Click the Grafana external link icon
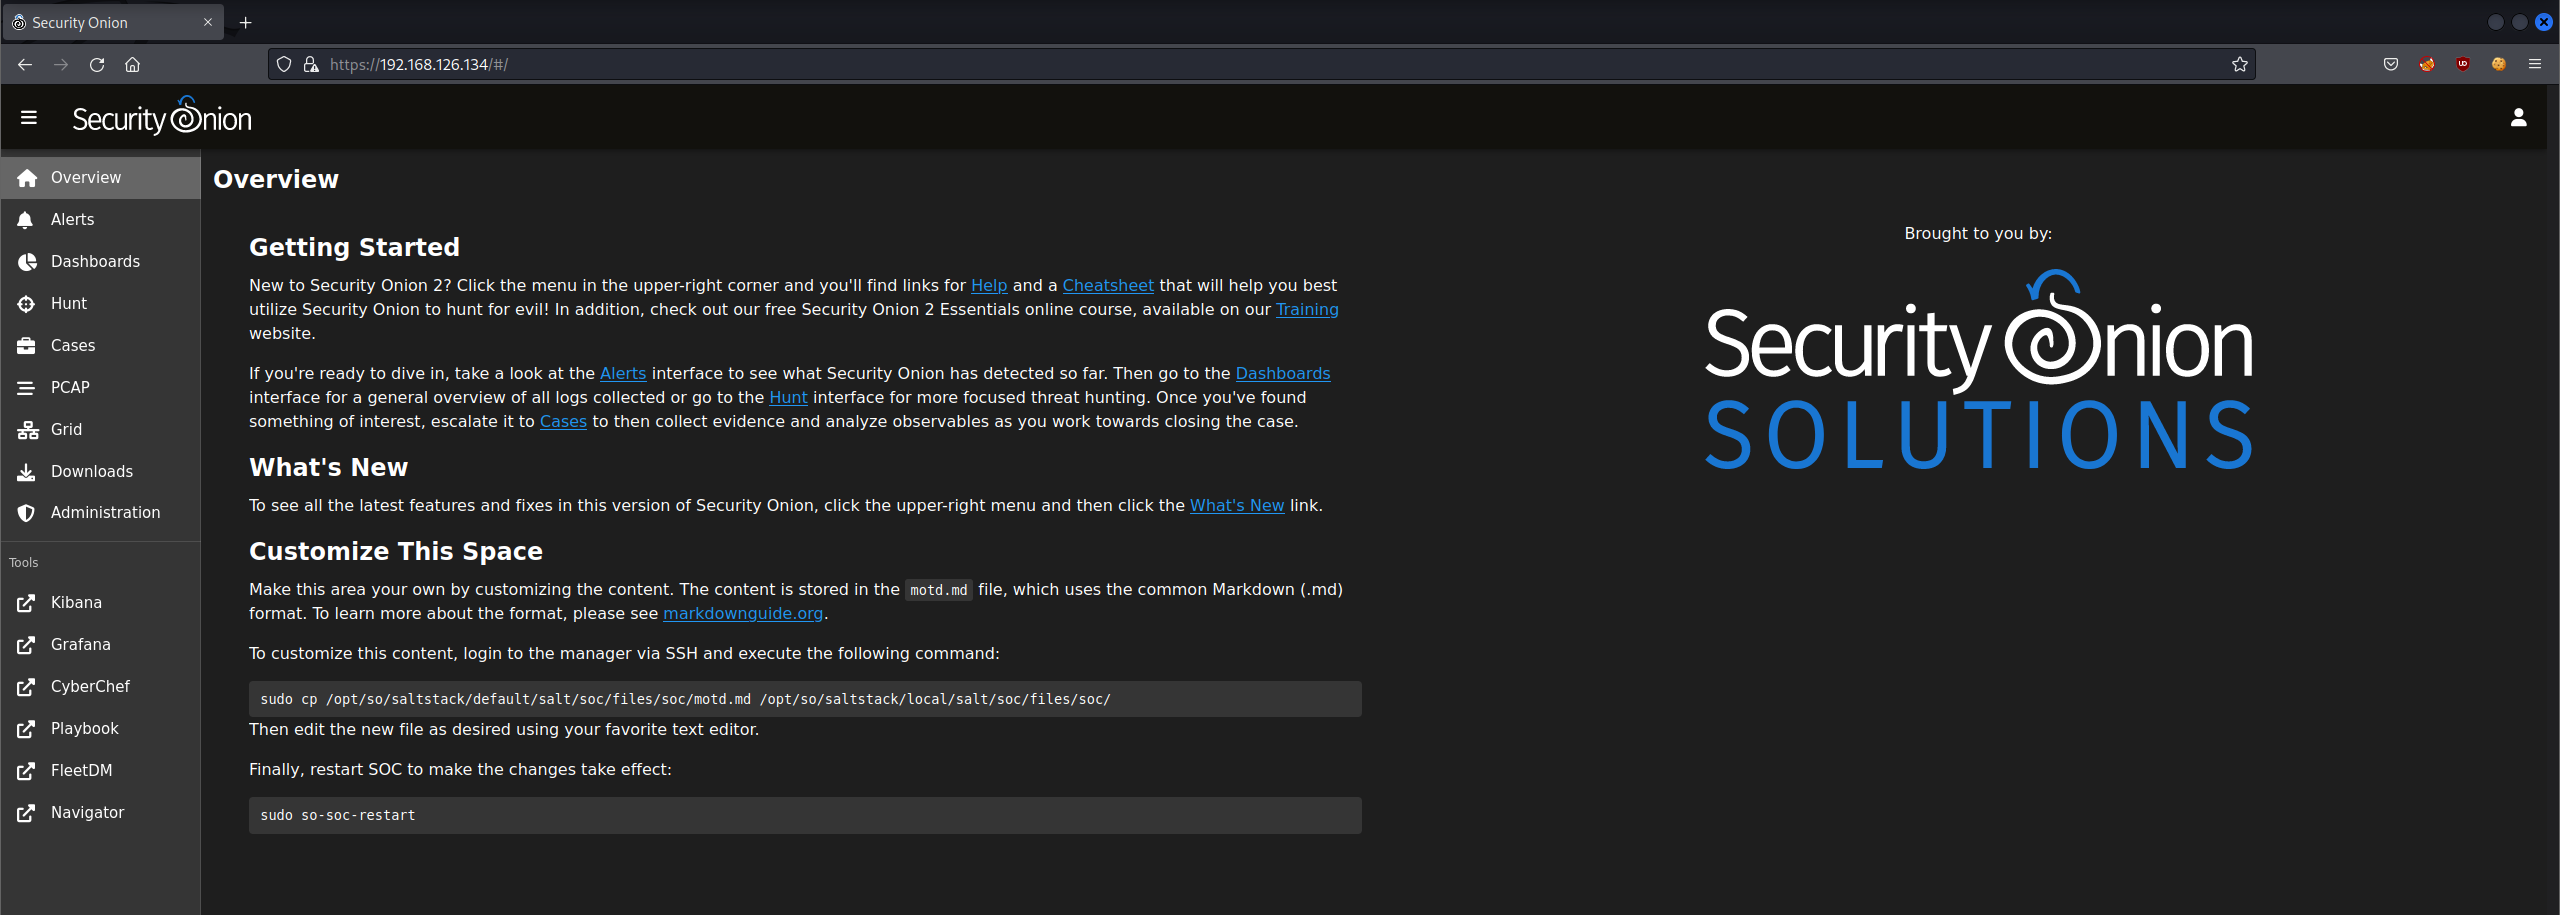 (27, 645)
